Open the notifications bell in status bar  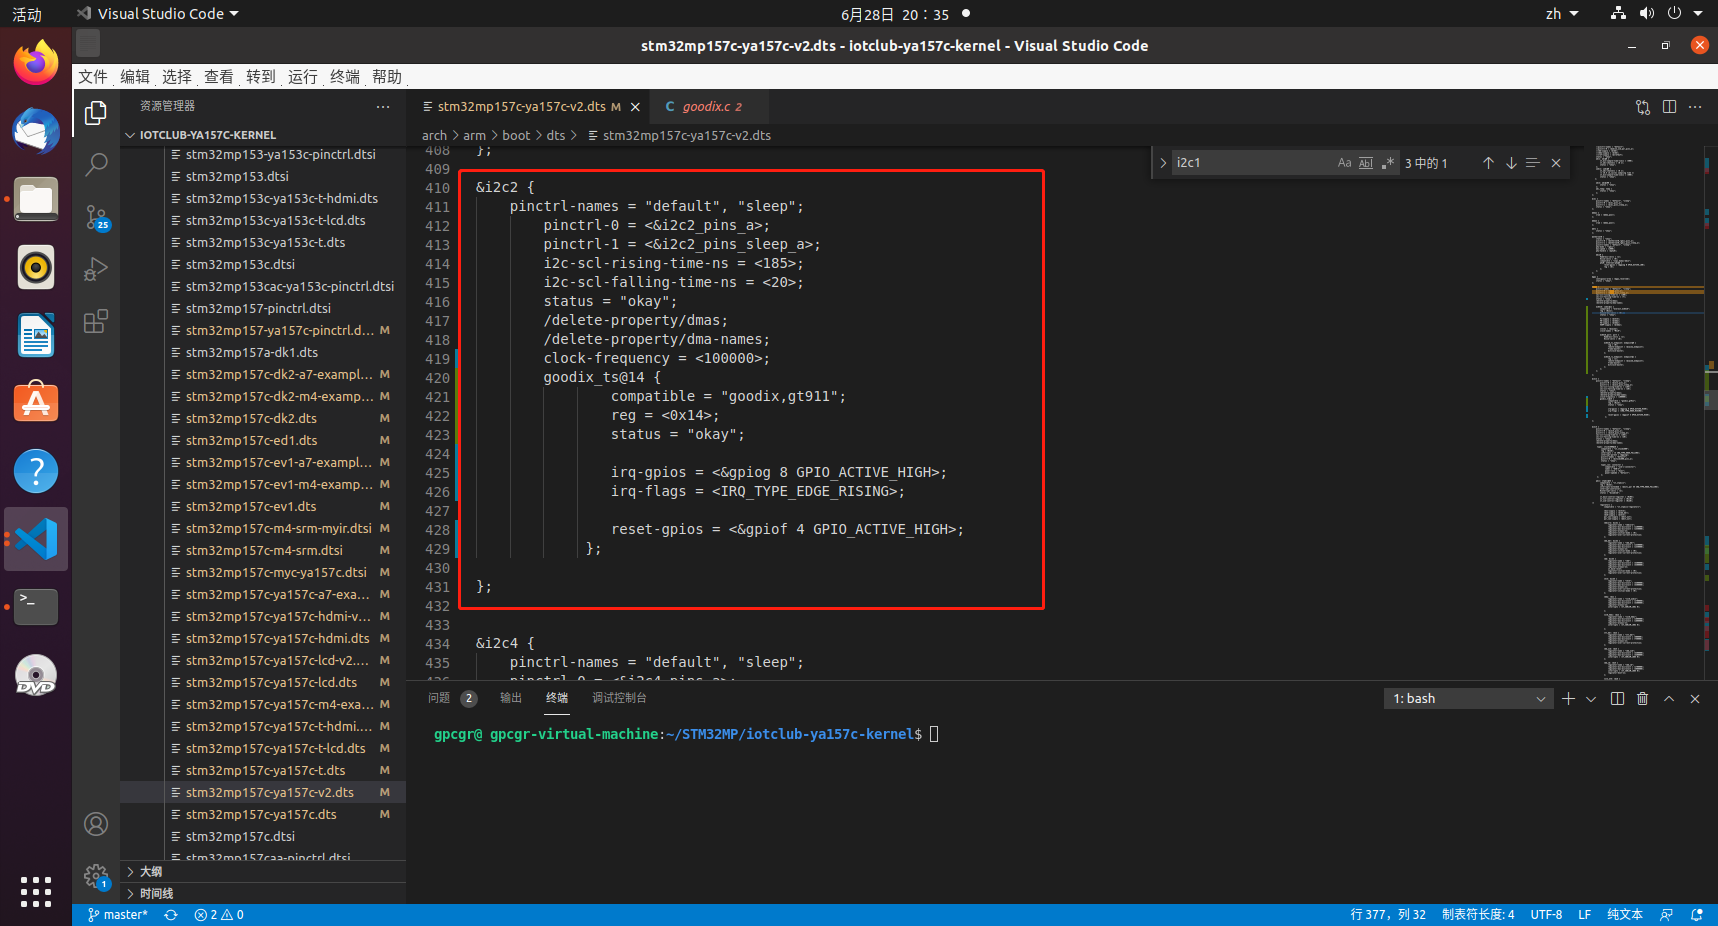coord(1697,915)
